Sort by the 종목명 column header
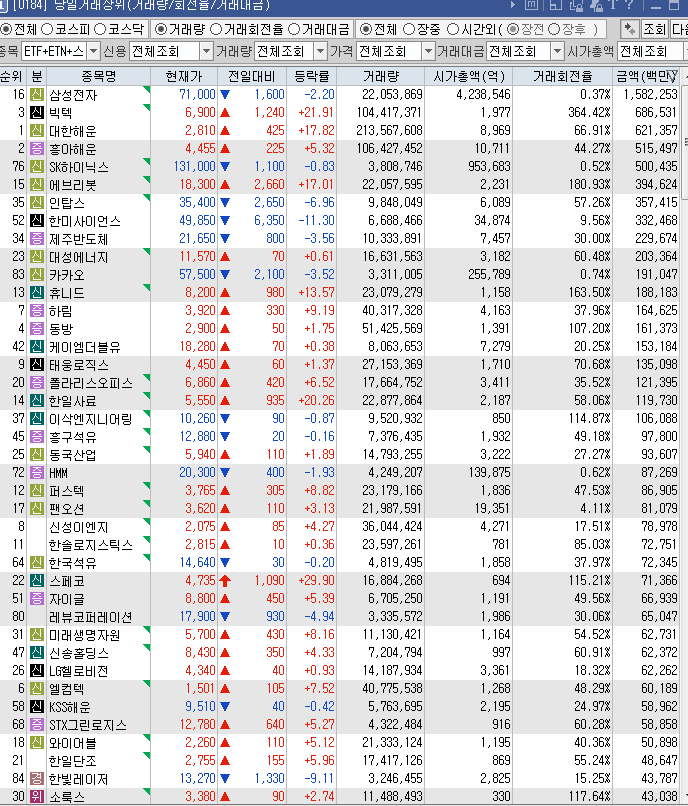The width and height of the screenshot is (688, 806). (99, 77)
